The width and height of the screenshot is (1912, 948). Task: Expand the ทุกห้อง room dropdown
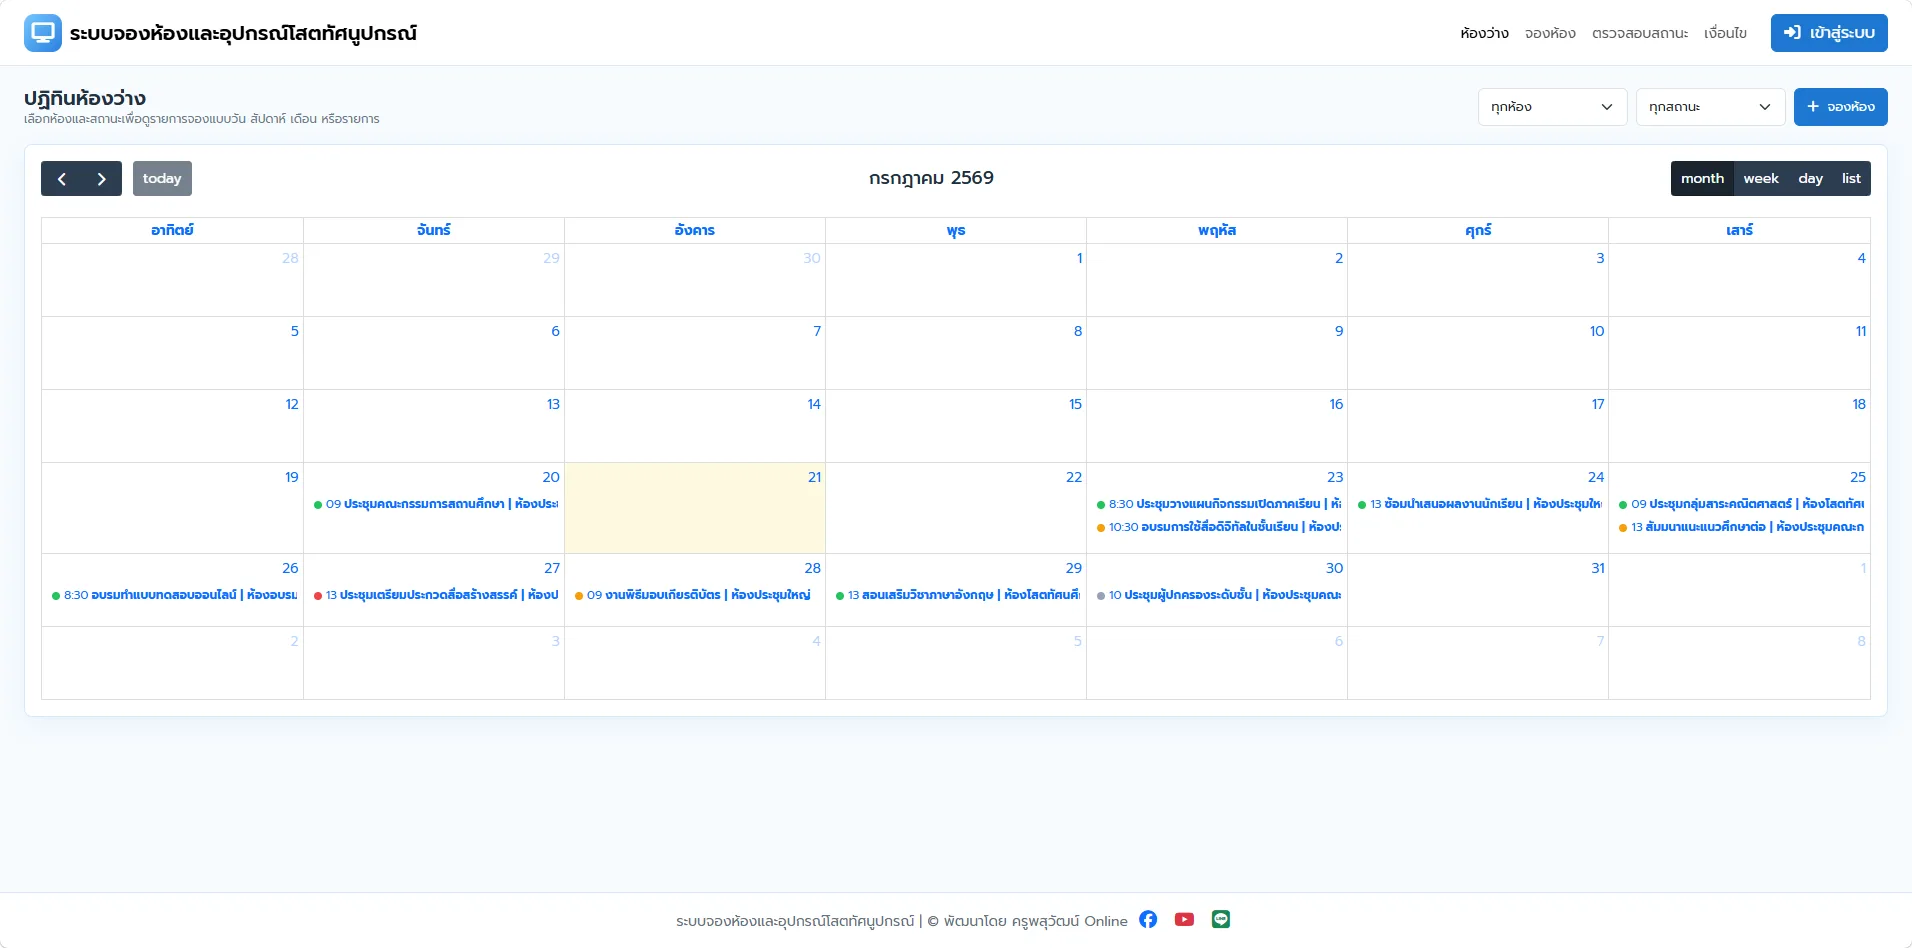(x=1552, y=107)
